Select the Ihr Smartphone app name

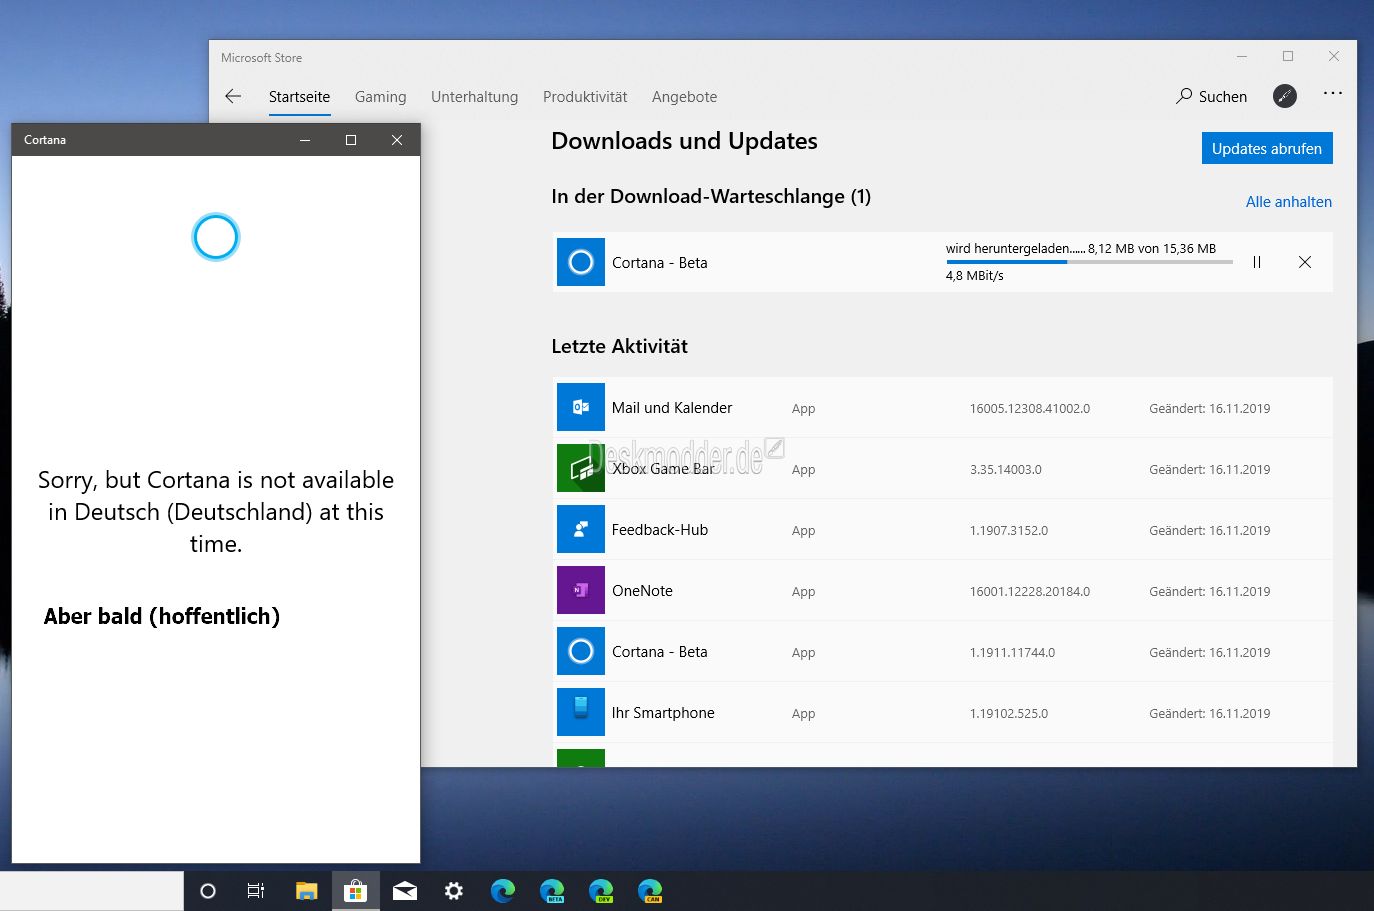(663, 713)
